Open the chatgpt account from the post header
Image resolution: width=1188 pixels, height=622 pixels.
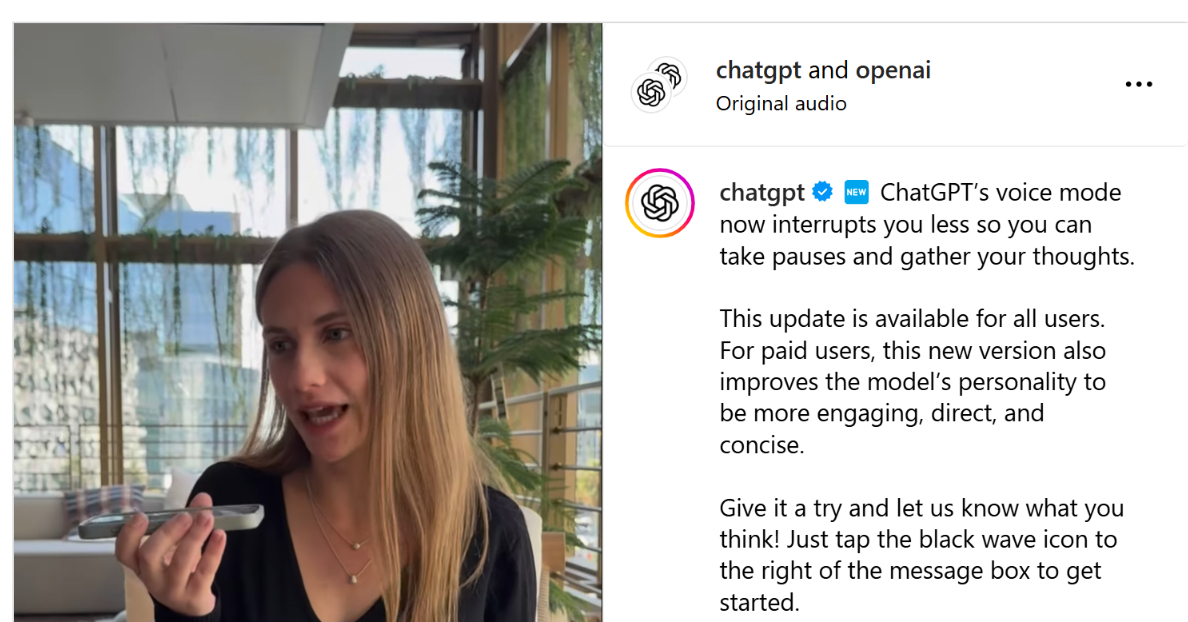(758, 70)
